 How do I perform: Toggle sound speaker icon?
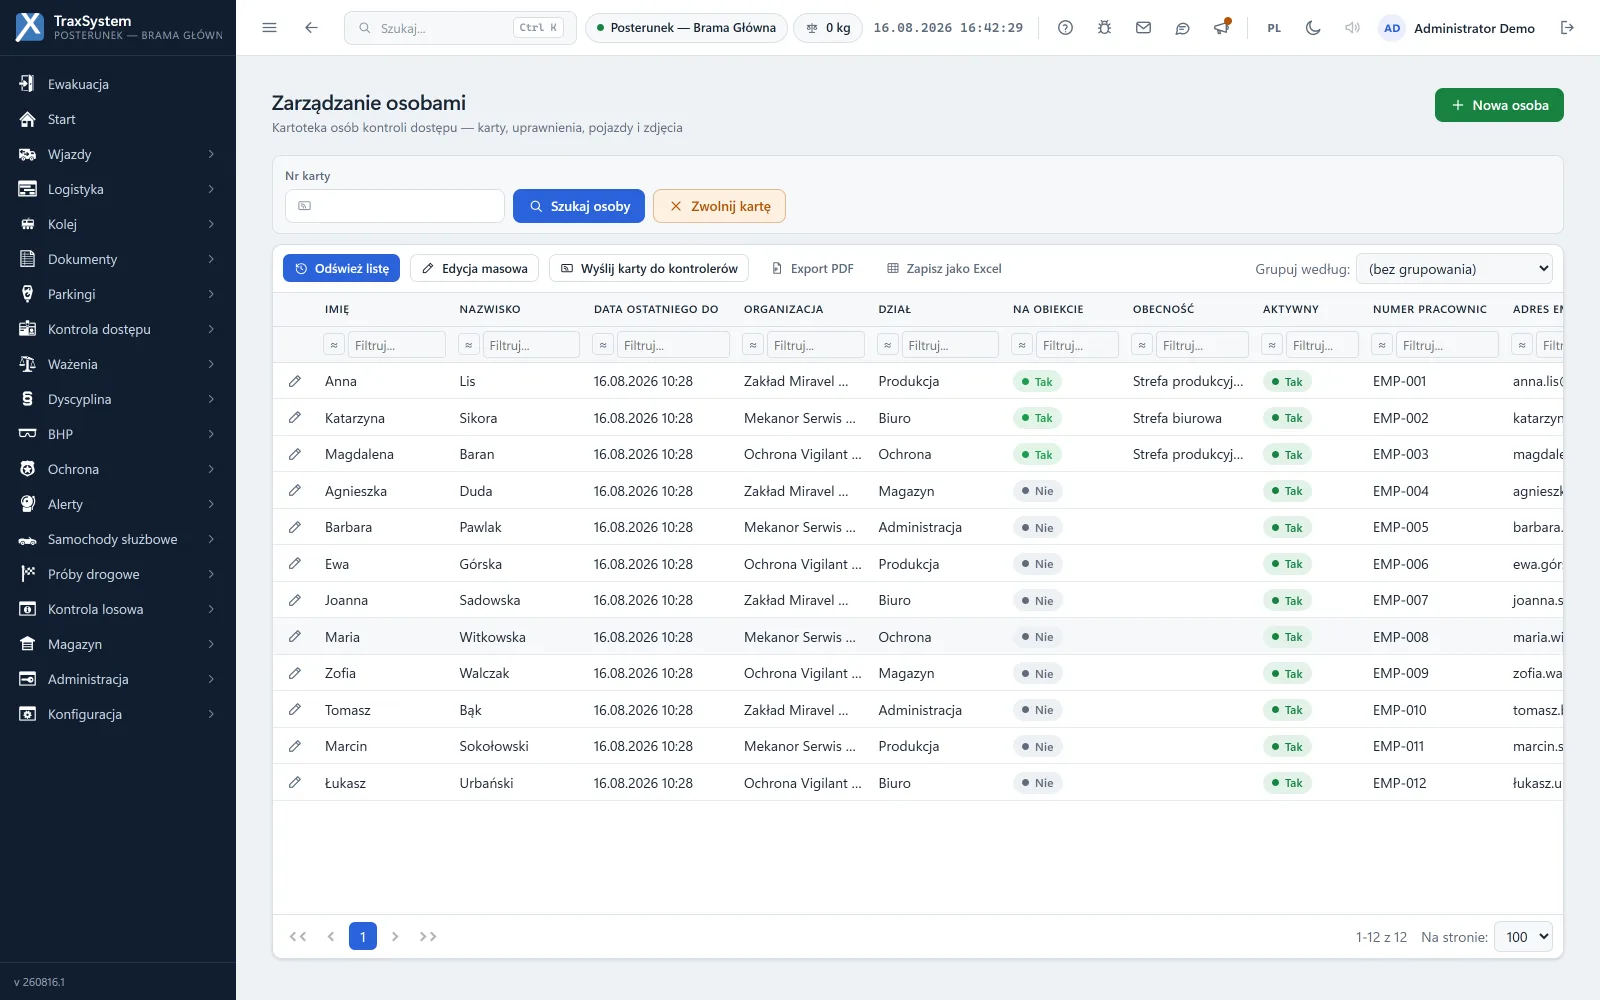[1352, 28]
